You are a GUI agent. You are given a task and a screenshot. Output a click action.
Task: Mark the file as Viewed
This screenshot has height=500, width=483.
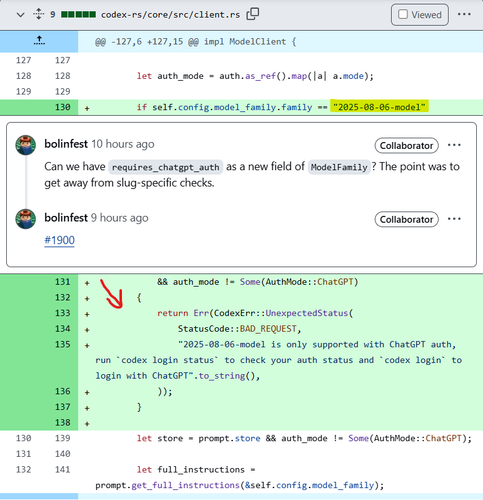(420, 15)
